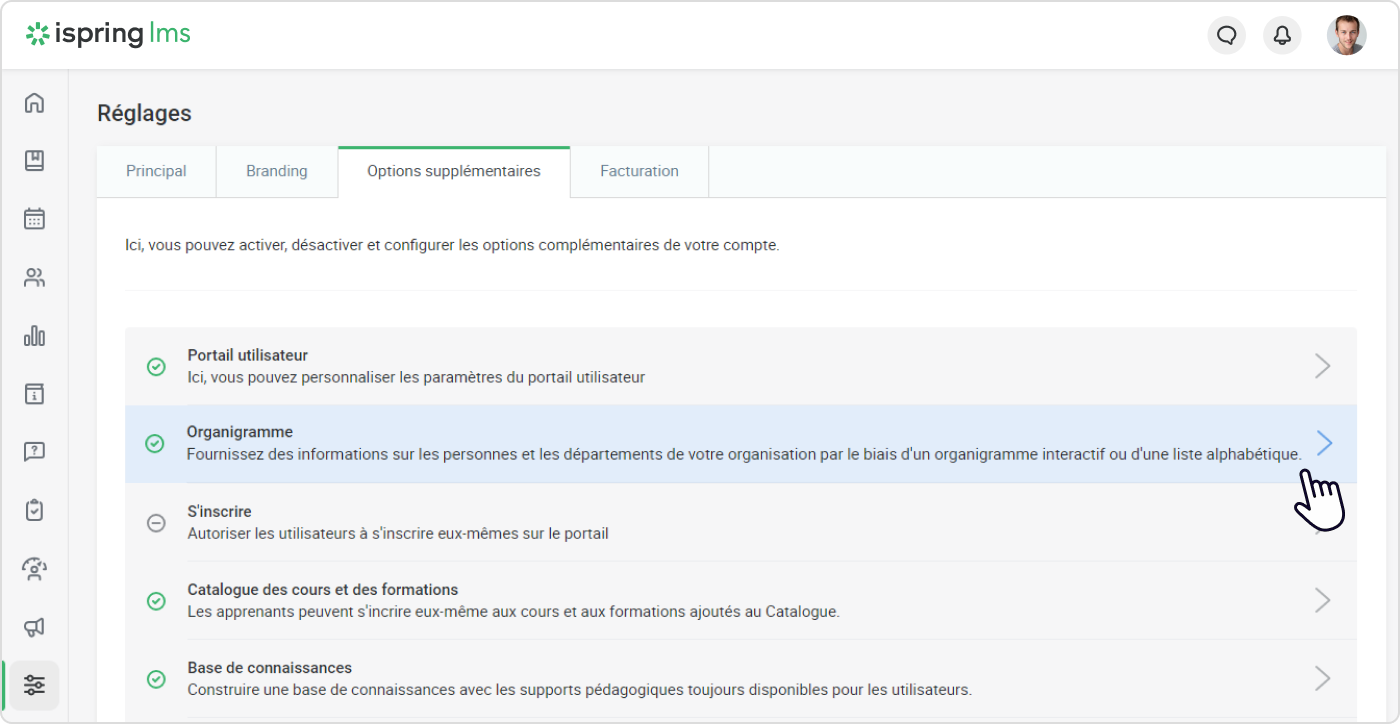
Task: Enable S'inscrire by clicking its status circle
Action: (156, 522)
